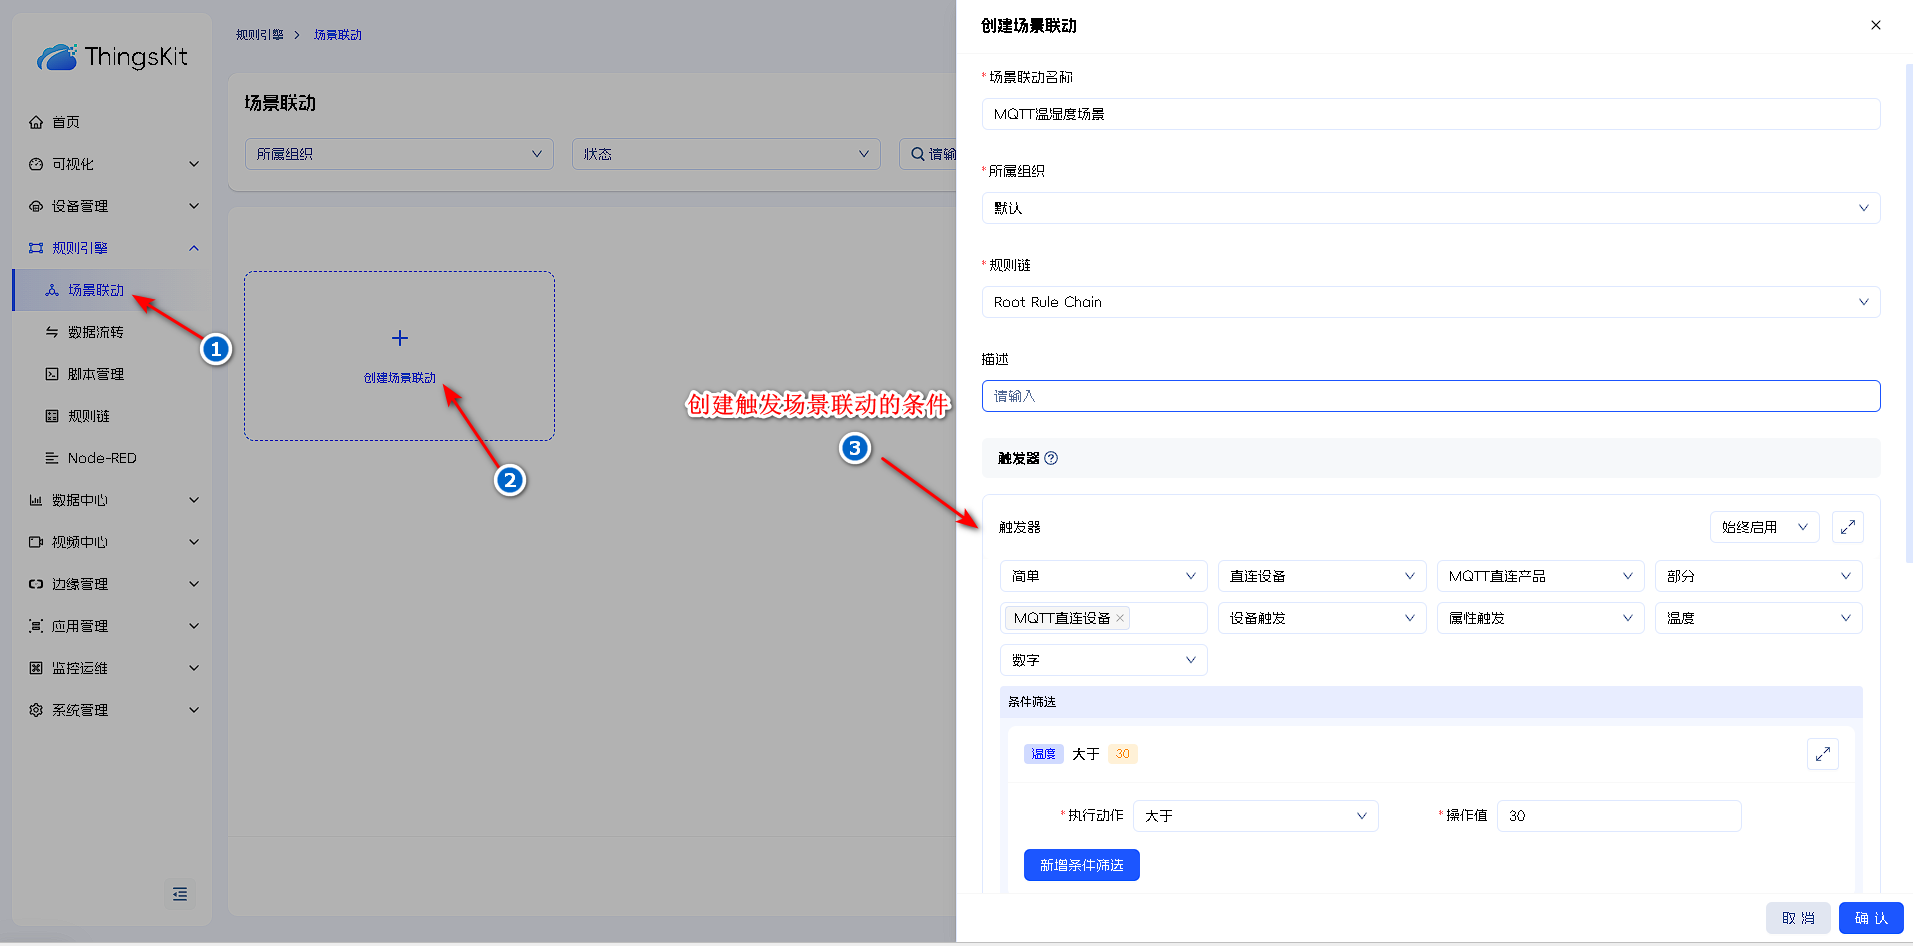This screenshot has width=1913, height=946.
Task: Expand the condition filter fullscreen icon
Action: coord(1822,754)
